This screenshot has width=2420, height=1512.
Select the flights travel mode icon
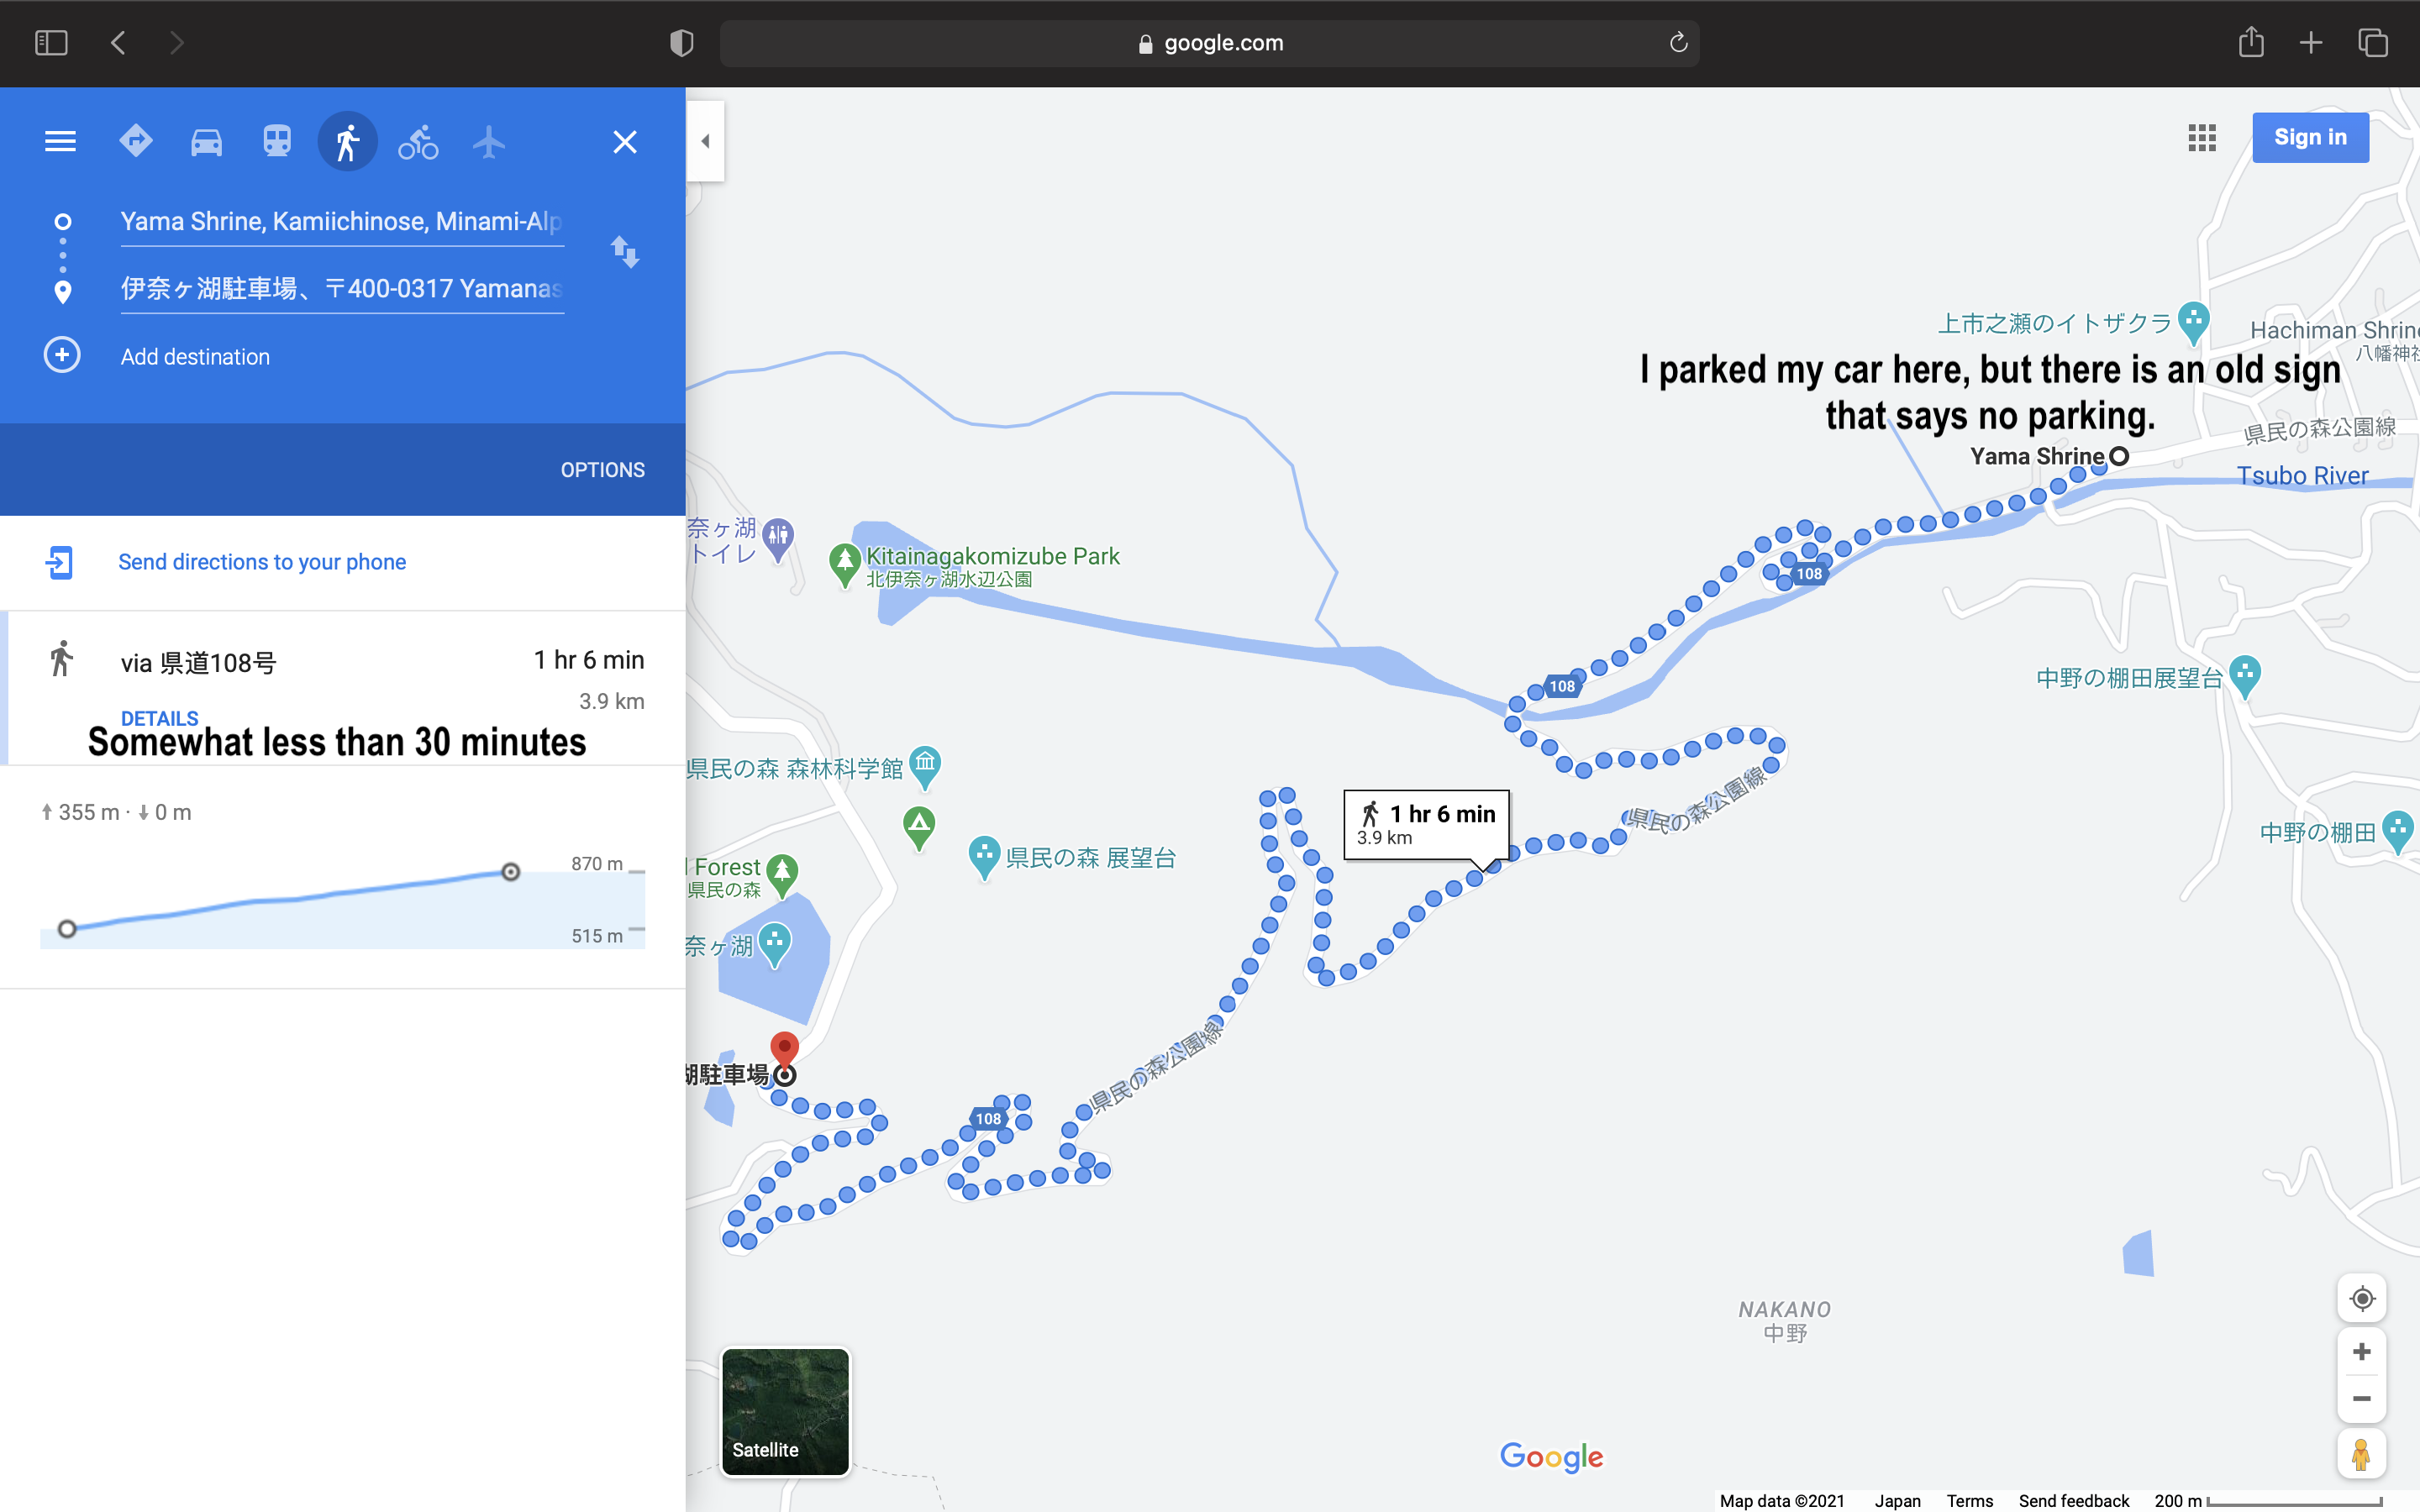tap(489, 142)
